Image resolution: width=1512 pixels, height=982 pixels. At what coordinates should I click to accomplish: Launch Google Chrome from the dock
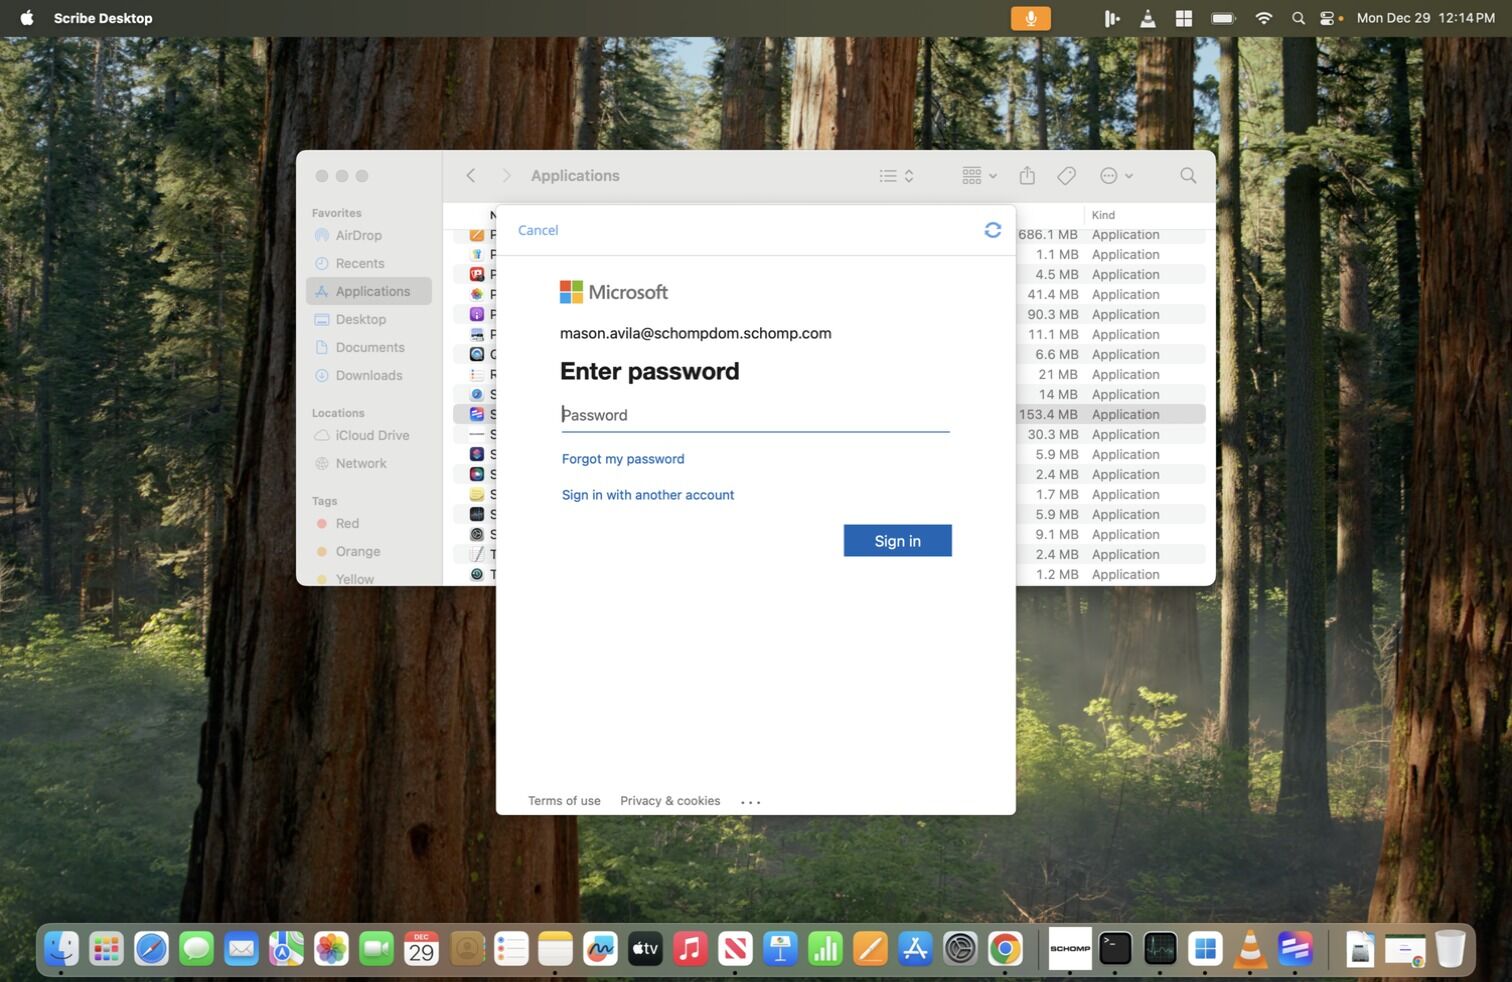click(x=1005, y=948)
